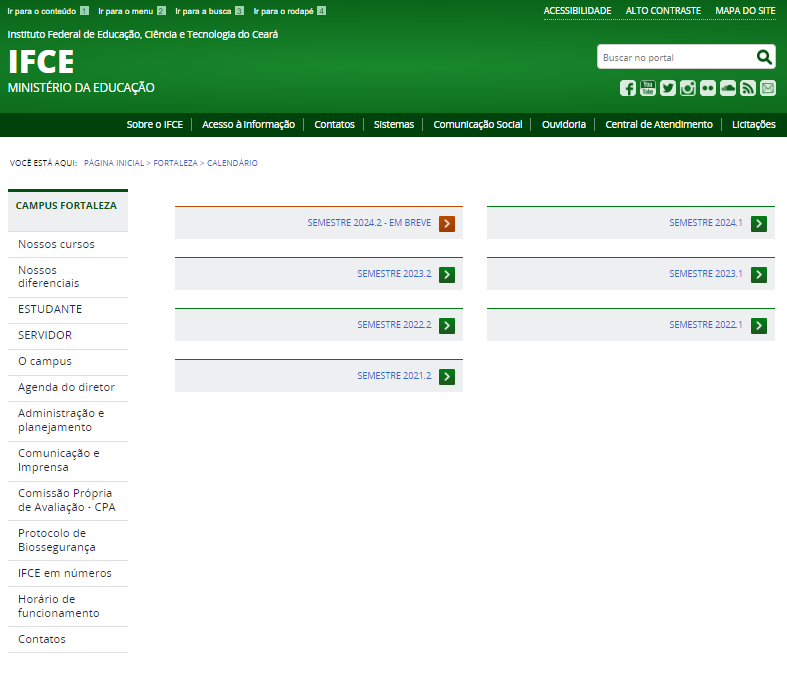The image size is (787, 700).
Task: Open the SoundCloud icon
Action: [728, 88]
